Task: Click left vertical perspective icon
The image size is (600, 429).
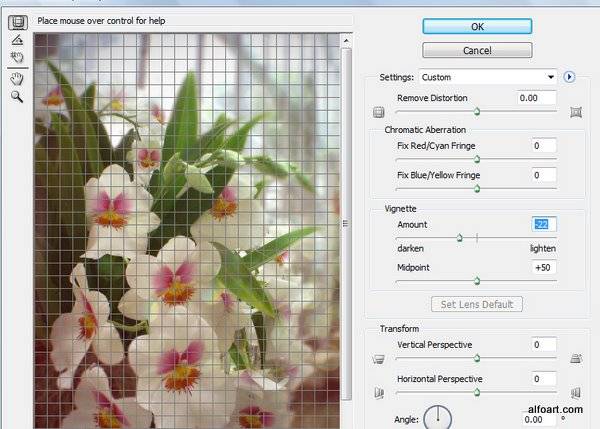Action: [x=378, y=359]
